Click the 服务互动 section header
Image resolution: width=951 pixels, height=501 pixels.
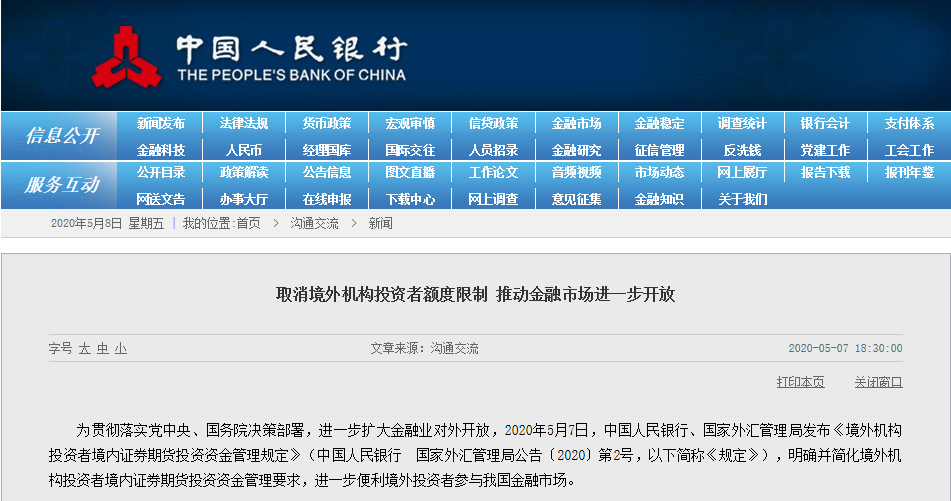(62, 184)
